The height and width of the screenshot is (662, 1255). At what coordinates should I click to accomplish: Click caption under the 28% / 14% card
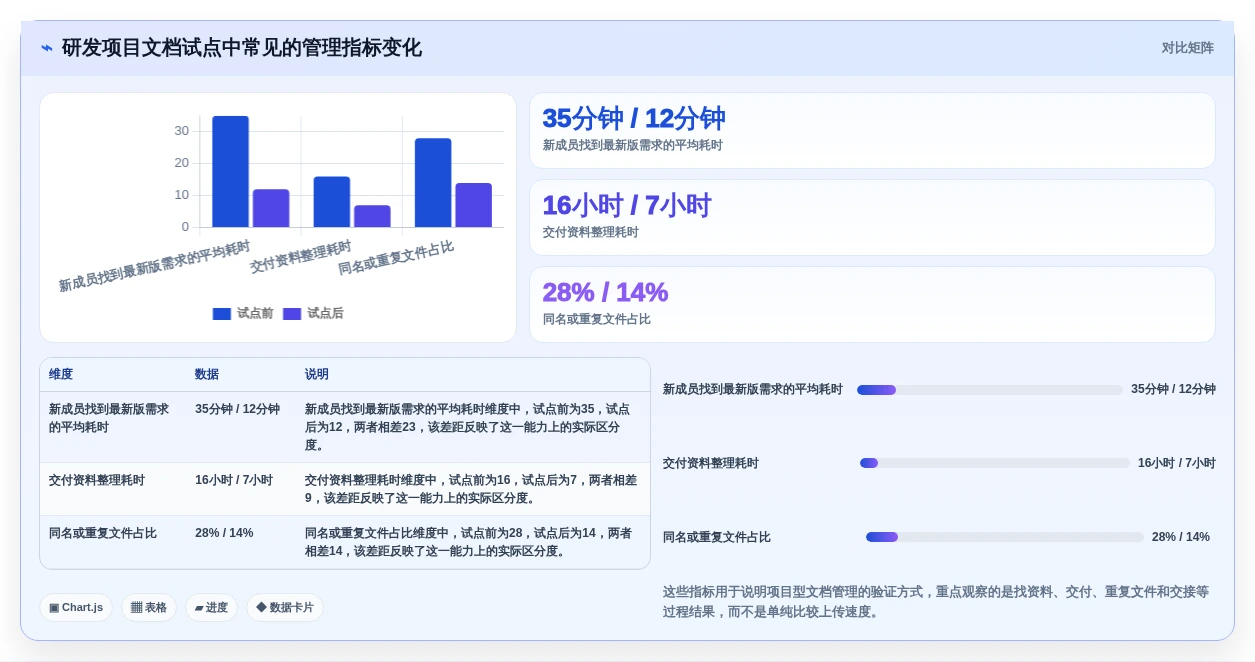pyautogui.click(x=597, y=319)
